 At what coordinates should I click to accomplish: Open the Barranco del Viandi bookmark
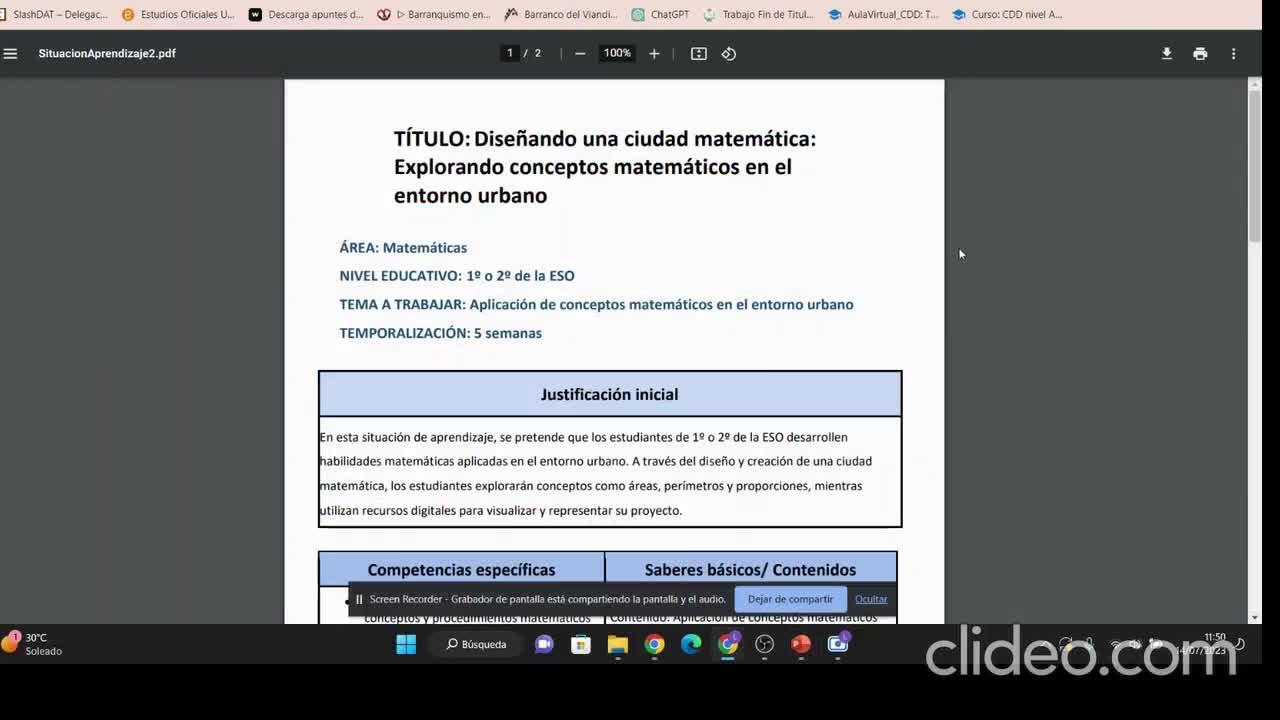[x=561, y=15]
